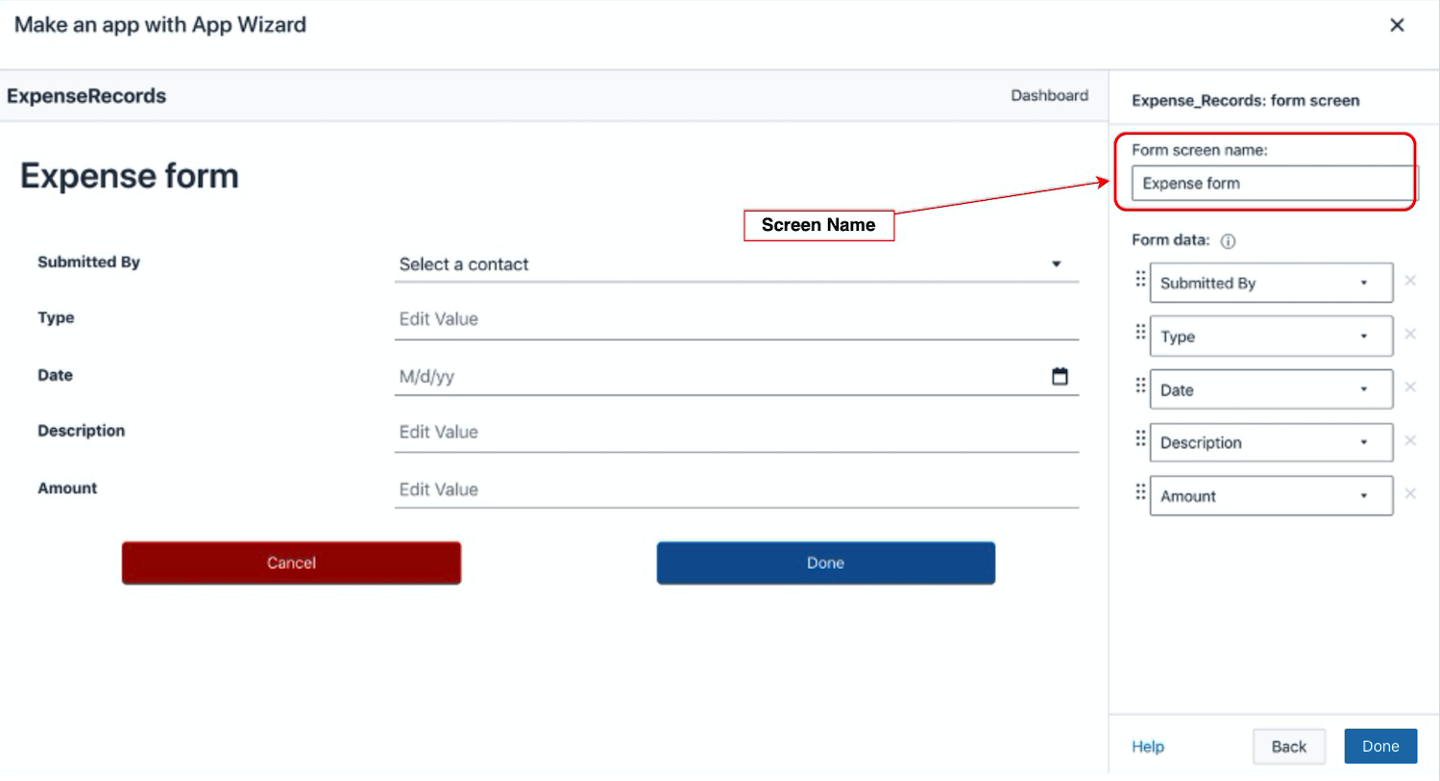Click the drag handle beside Description field
The height and width of the screenshot is (781, 1440).
click(1140, 438)
